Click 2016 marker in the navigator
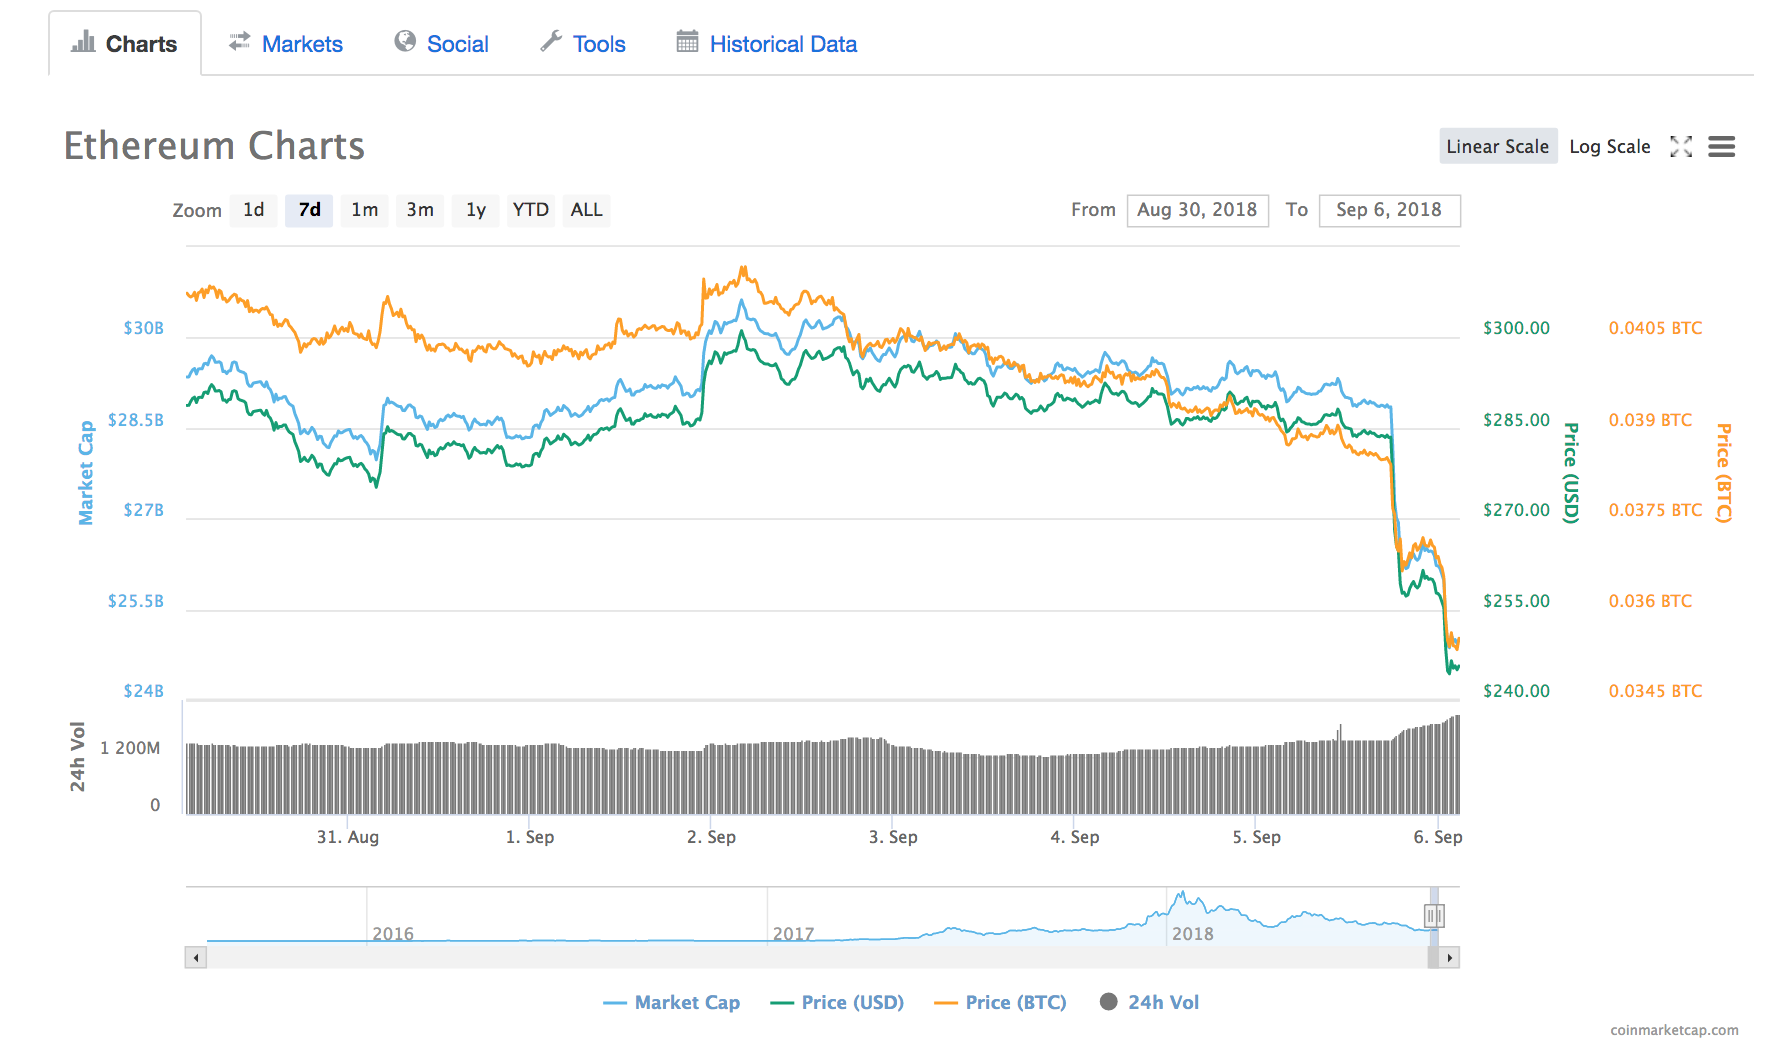This screenshot has width=1766, height=1048. [x=393, y=934]
